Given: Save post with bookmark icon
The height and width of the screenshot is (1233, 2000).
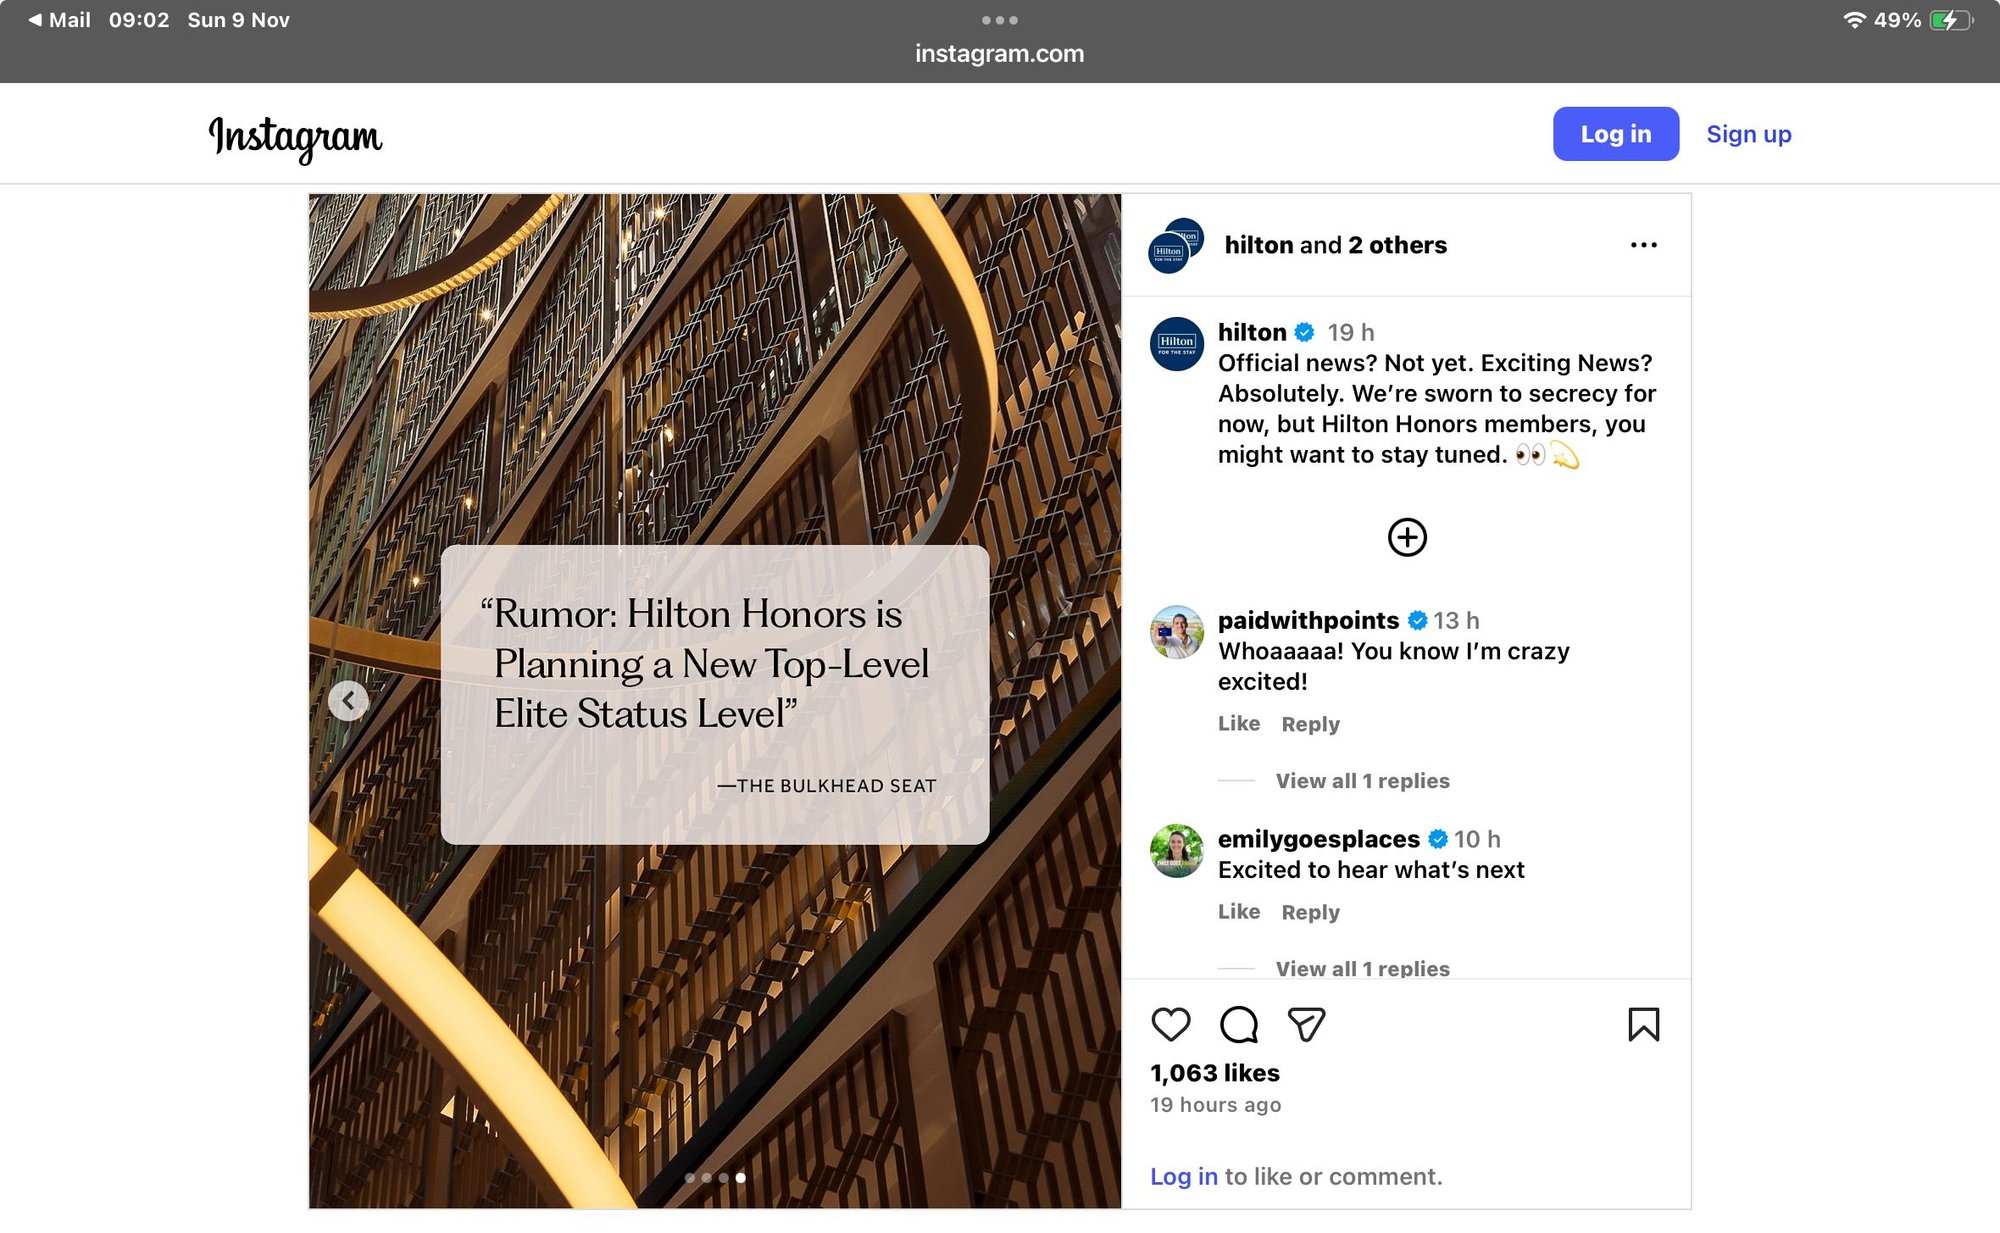Looking at the screenshot, I should [x=1643, y=1024].
